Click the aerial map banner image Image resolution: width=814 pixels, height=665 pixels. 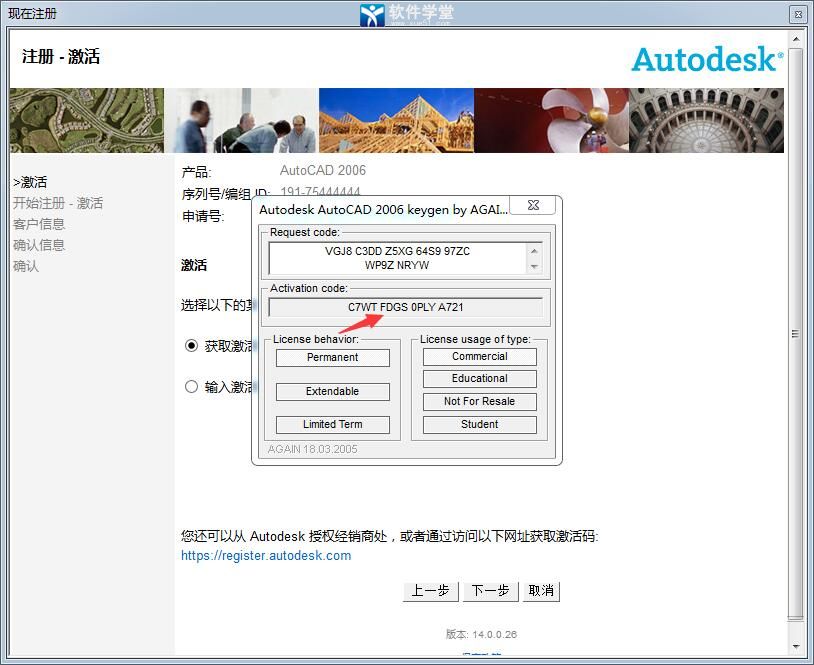point(87,120)
